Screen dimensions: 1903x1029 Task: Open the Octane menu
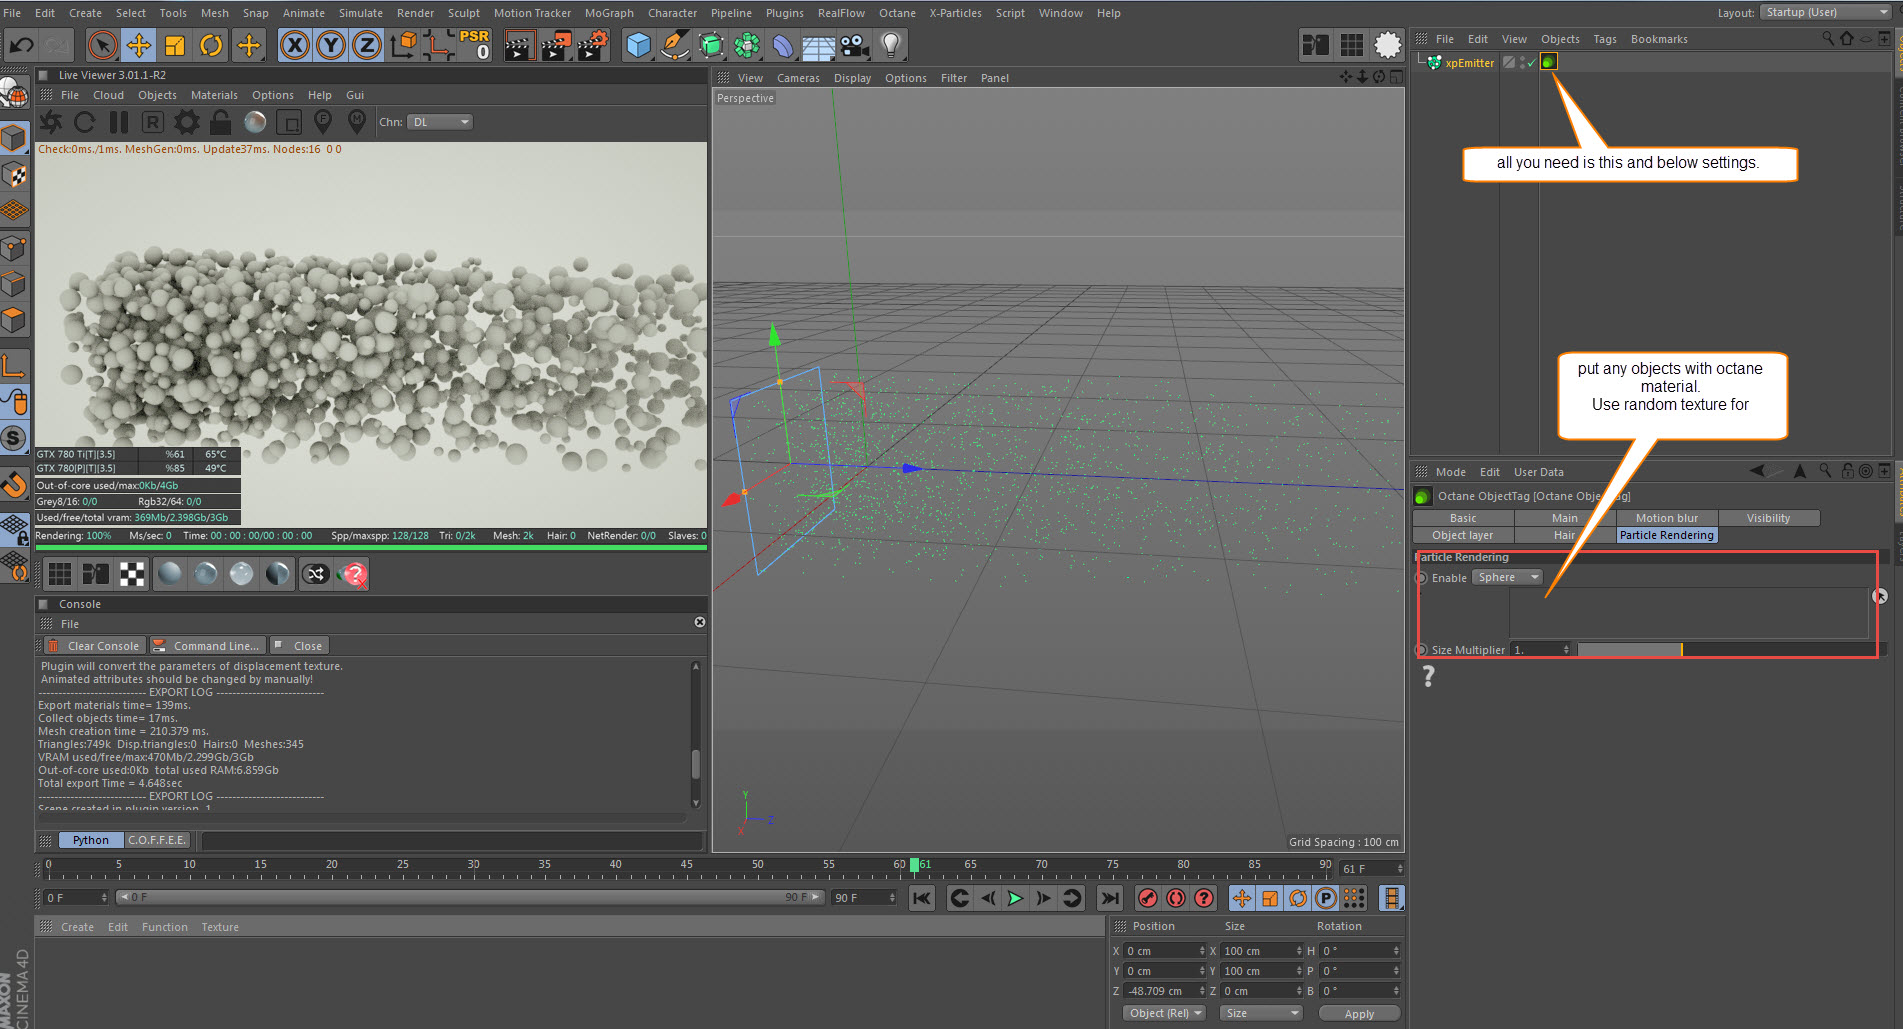coord(896,13)
